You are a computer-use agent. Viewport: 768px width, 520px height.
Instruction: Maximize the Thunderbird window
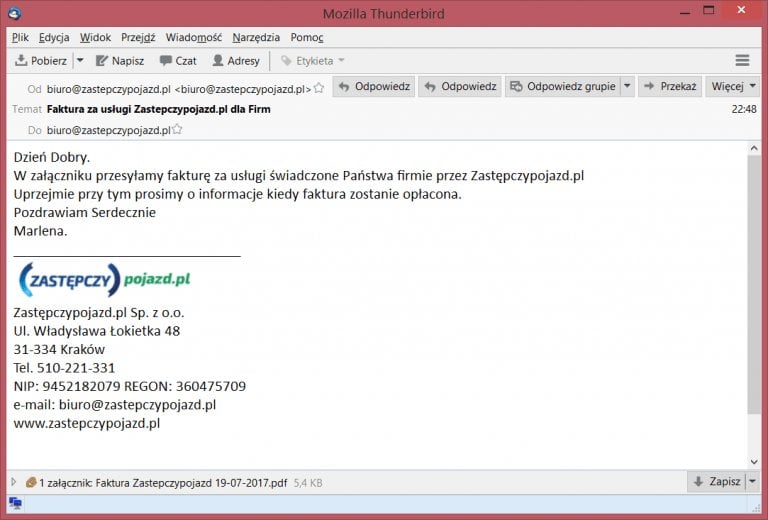pos(709,11)
